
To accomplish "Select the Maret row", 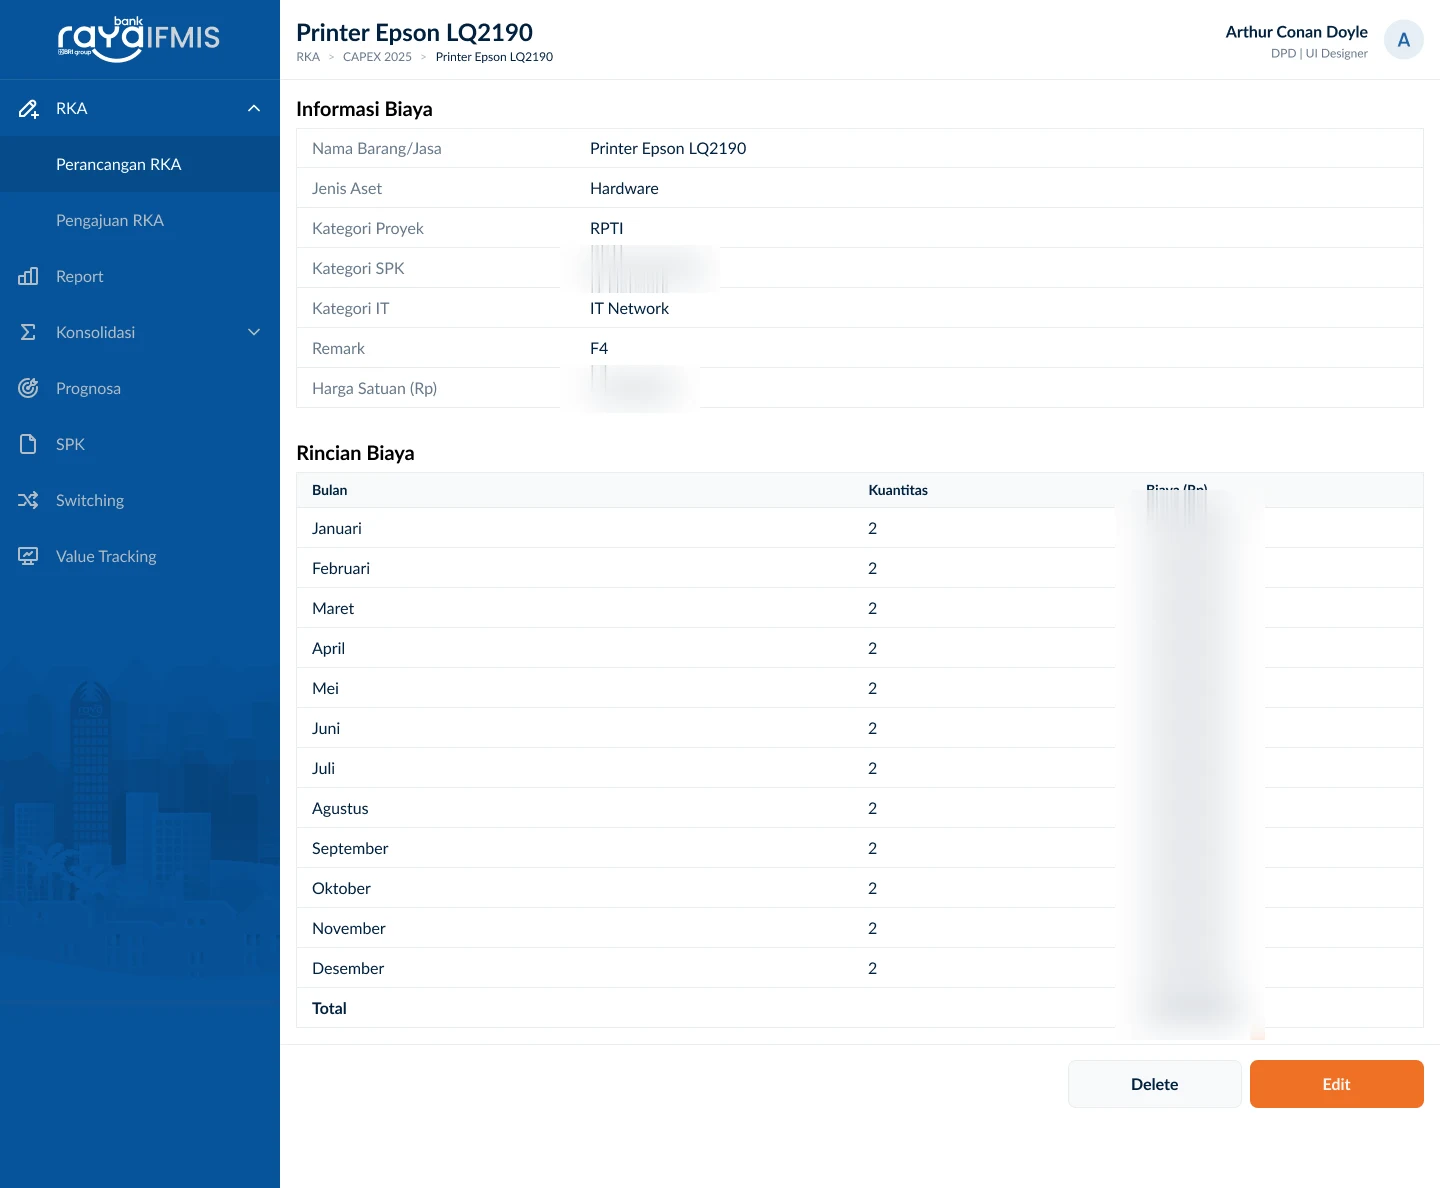I will tap(860, 608).
